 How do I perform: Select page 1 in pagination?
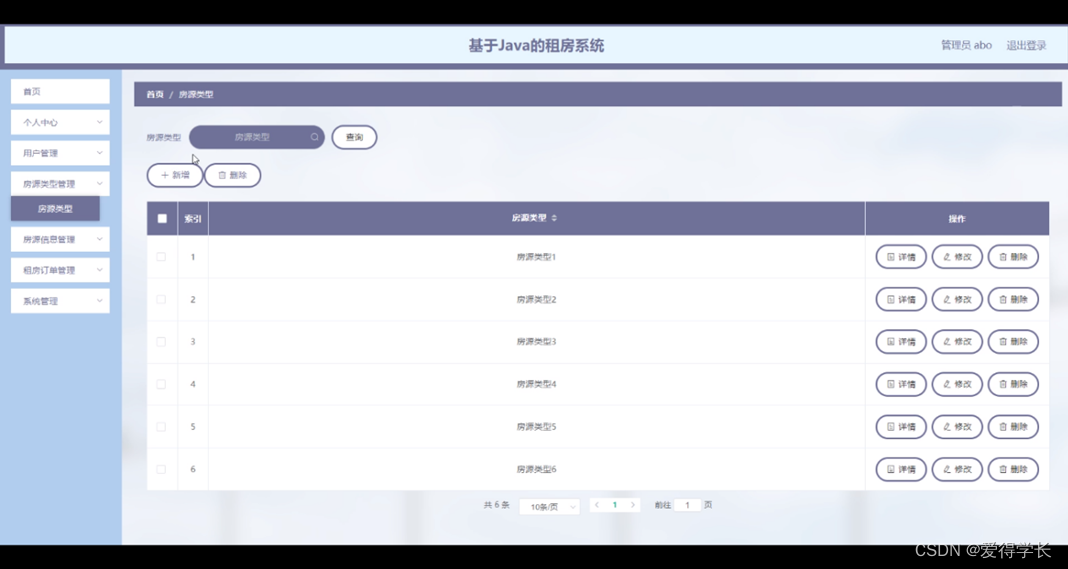pos(614,505)
